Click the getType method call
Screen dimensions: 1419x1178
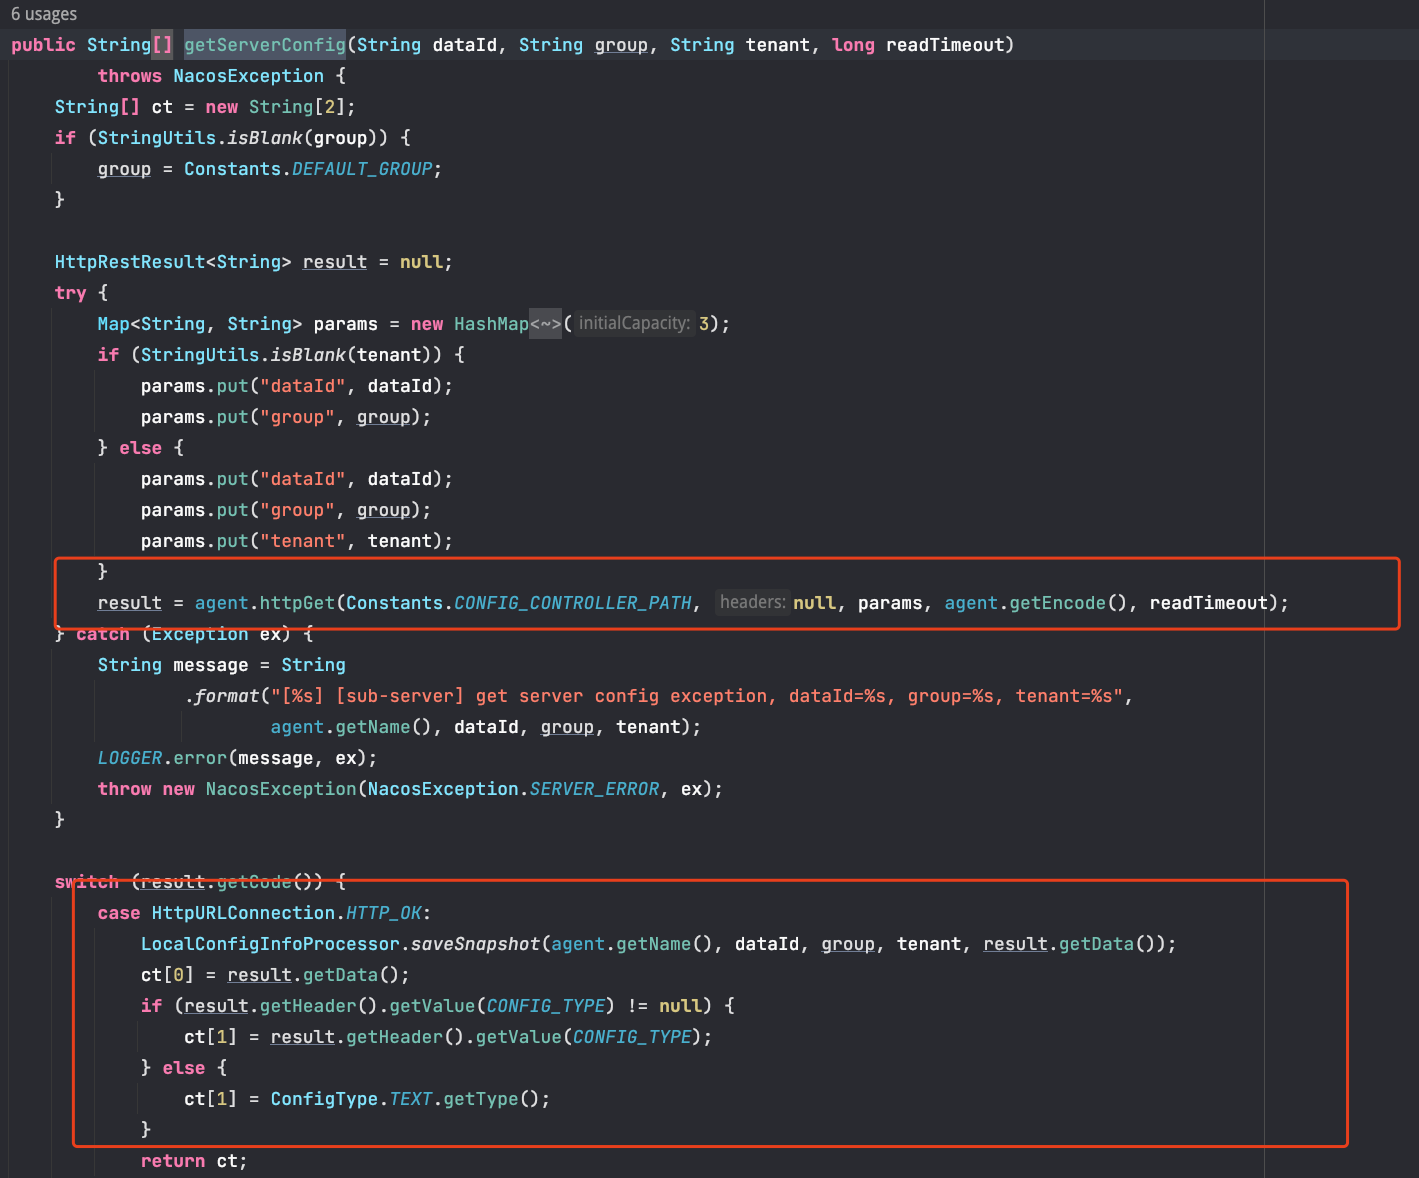(481, 1099)
